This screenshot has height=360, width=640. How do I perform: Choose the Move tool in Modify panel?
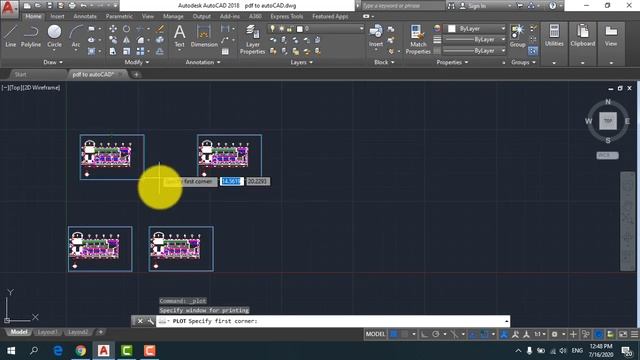pos(113,29)
